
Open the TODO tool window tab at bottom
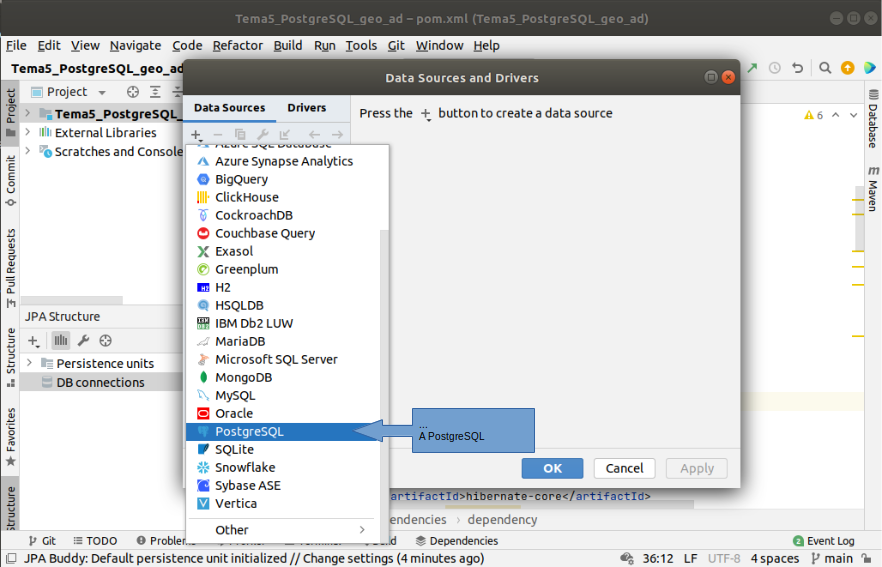coord(95,541)
